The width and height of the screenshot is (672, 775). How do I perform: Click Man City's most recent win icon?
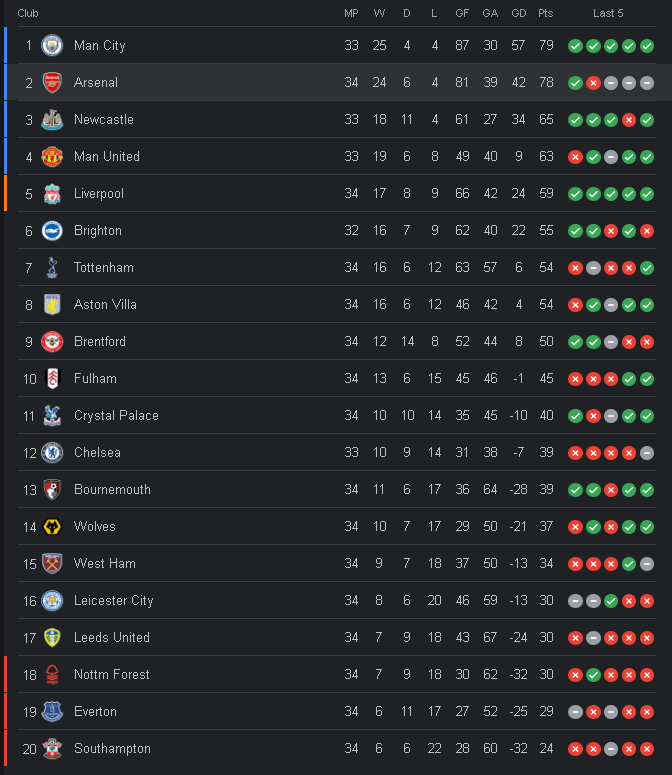647,45
